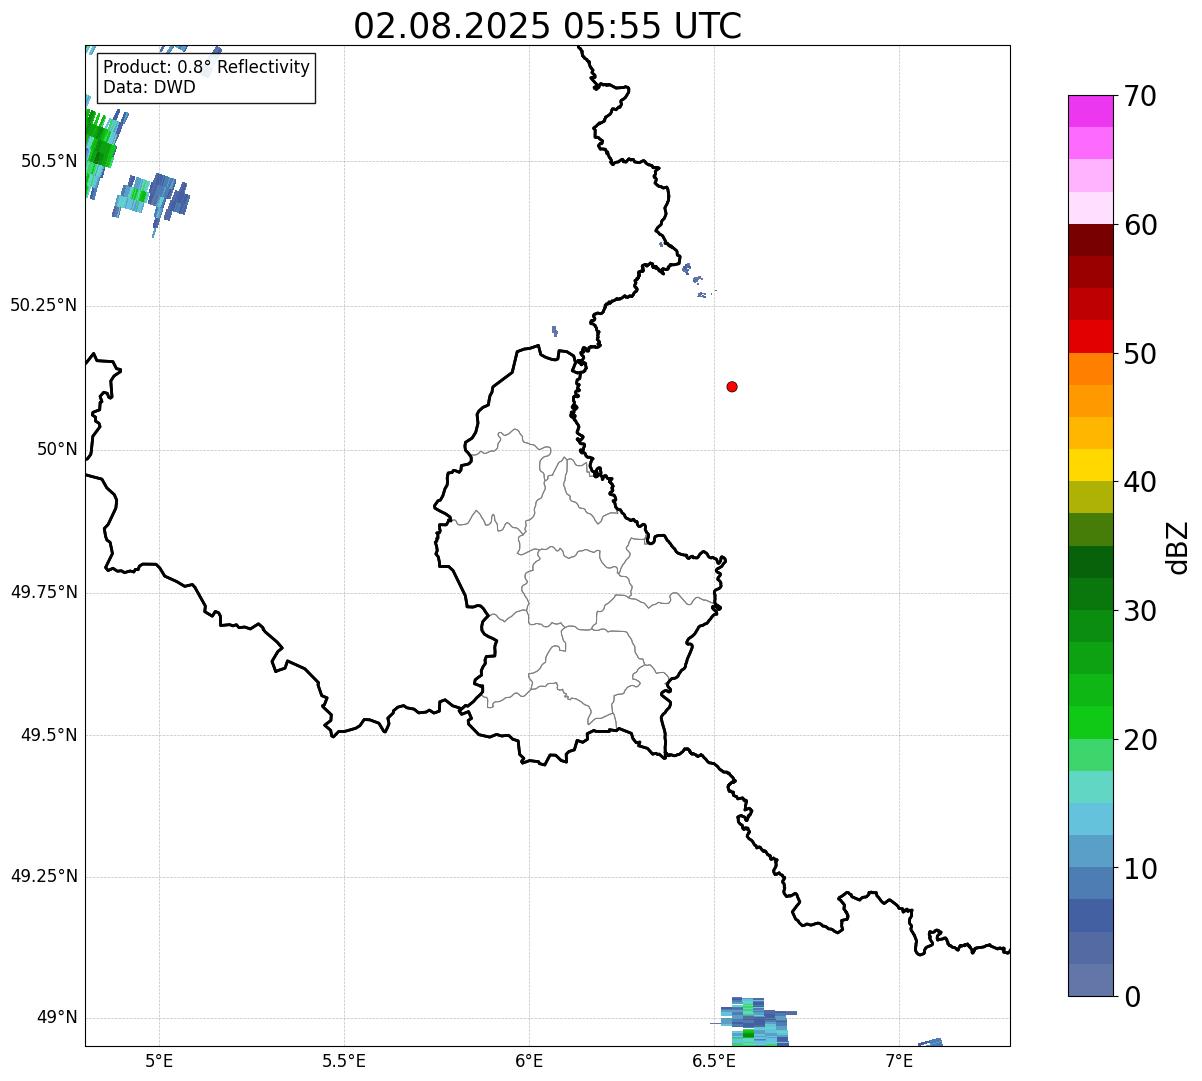Click the plot title 02.08.2025 05:55 UTC

548,25
